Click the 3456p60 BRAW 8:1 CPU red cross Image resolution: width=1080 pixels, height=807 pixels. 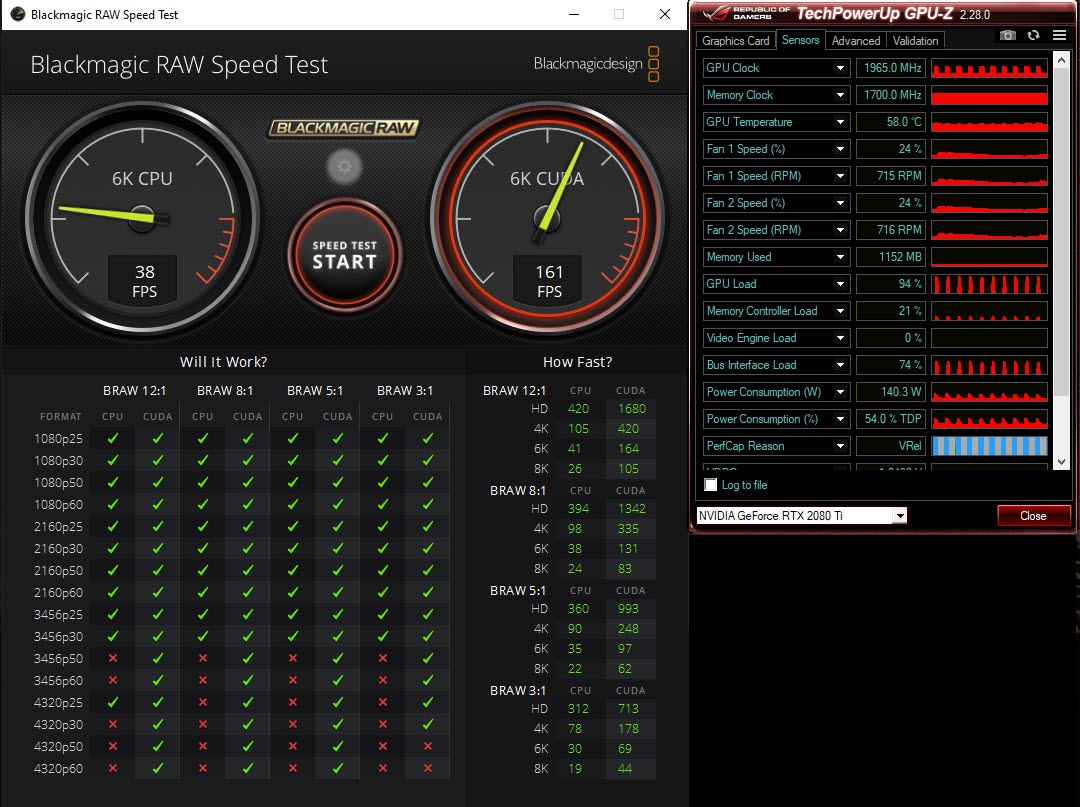202,680
